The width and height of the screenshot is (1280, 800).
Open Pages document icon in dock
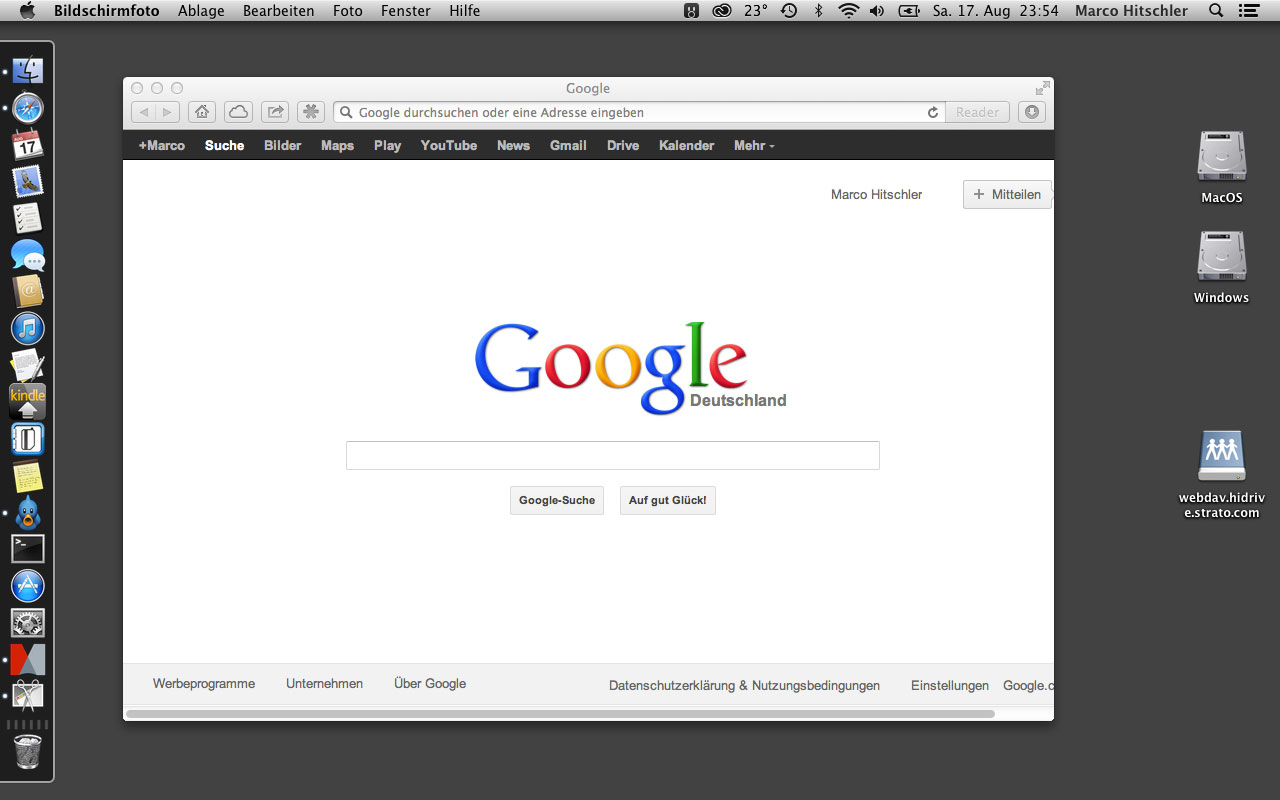pyautogui.click(x=28, y=365)
